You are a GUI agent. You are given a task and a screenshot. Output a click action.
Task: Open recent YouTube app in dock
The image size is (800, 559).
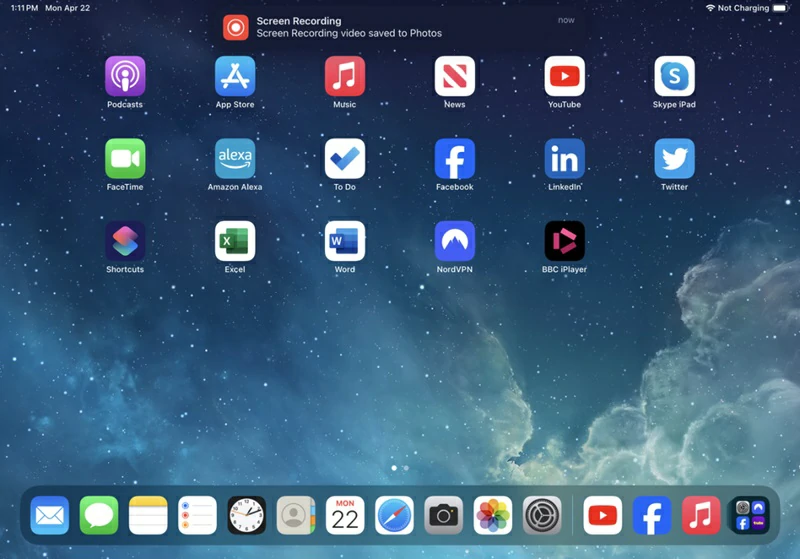click(x=603, y=515)
